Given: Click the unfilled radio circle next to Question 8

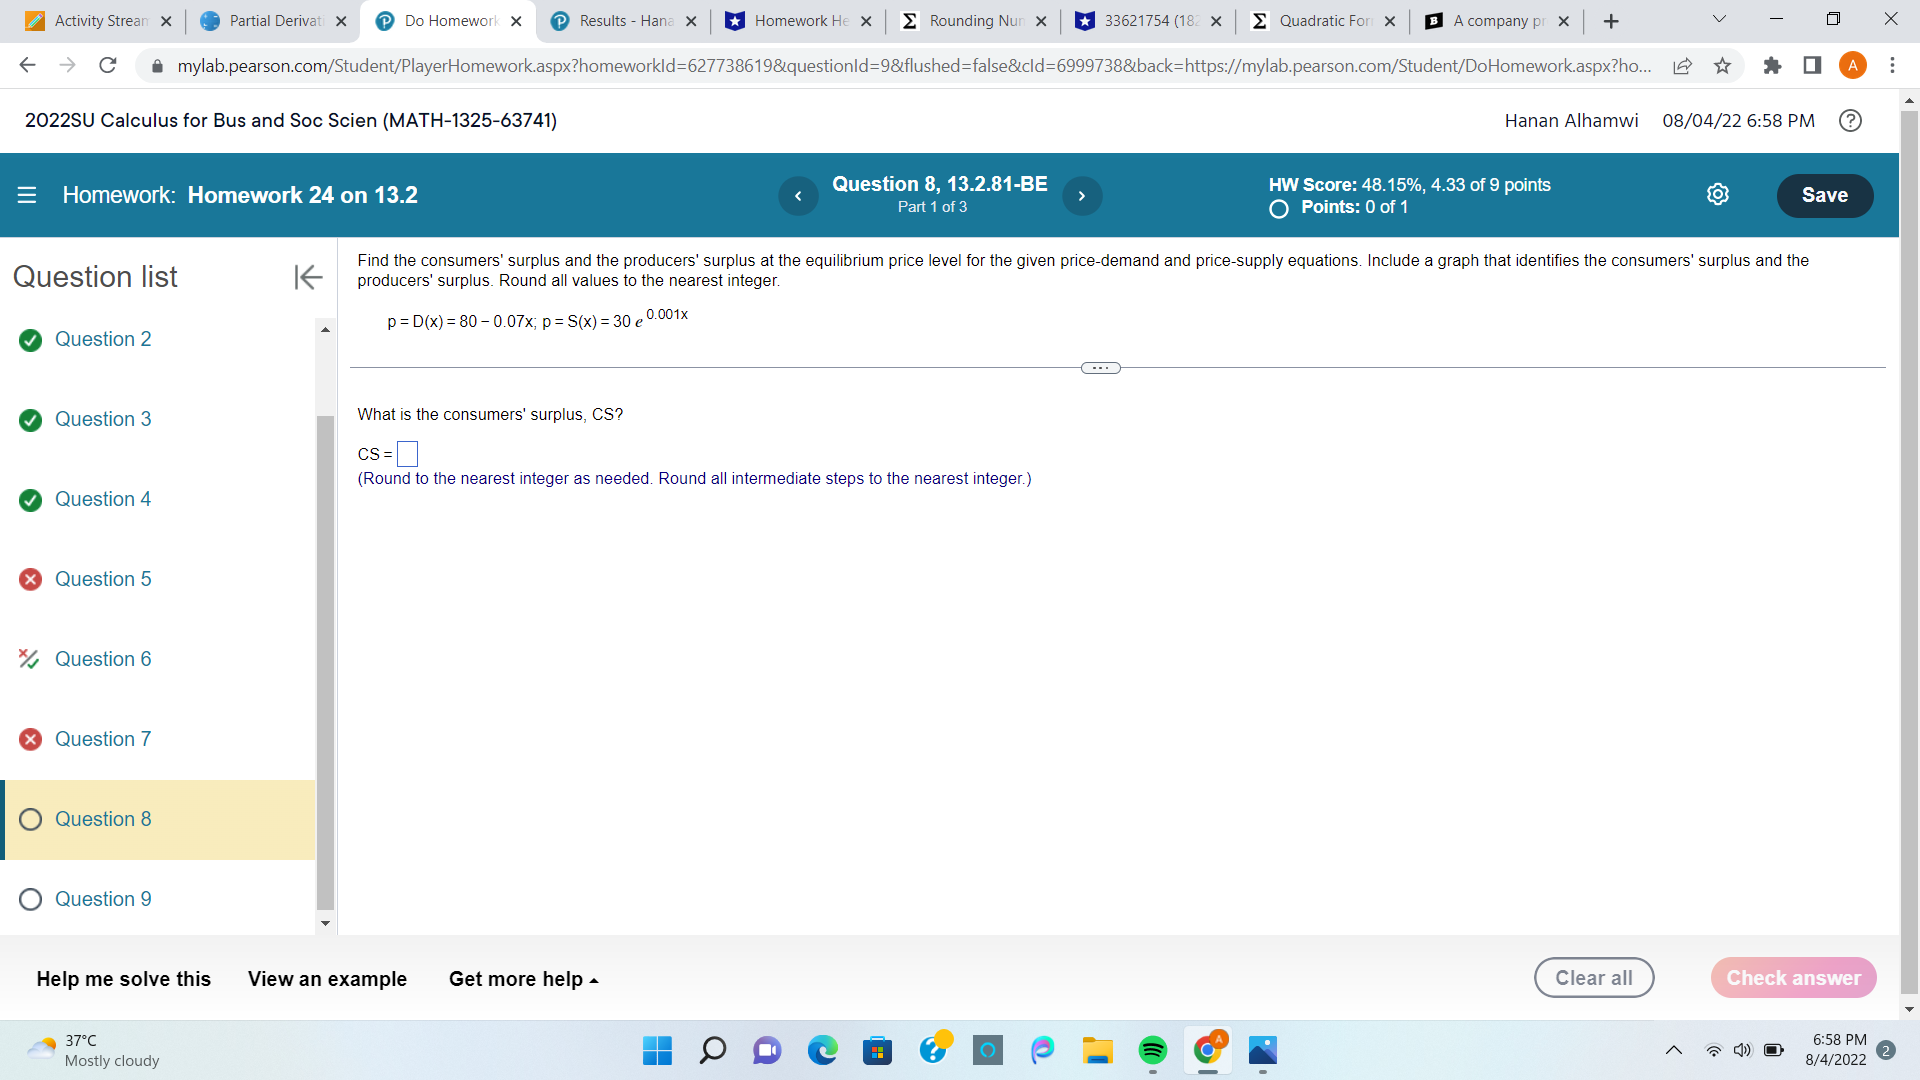Looking at the screenshot, I should click(30, 819).
